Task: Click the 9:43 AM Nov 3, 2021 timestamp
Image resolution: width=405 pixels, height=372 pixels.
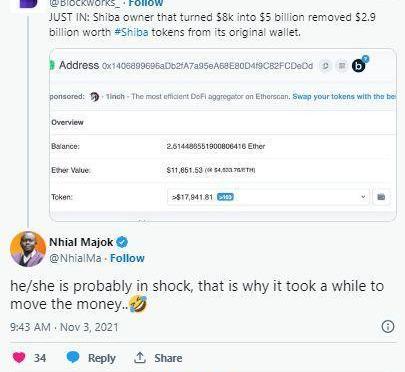Action: tap(64, 327)
